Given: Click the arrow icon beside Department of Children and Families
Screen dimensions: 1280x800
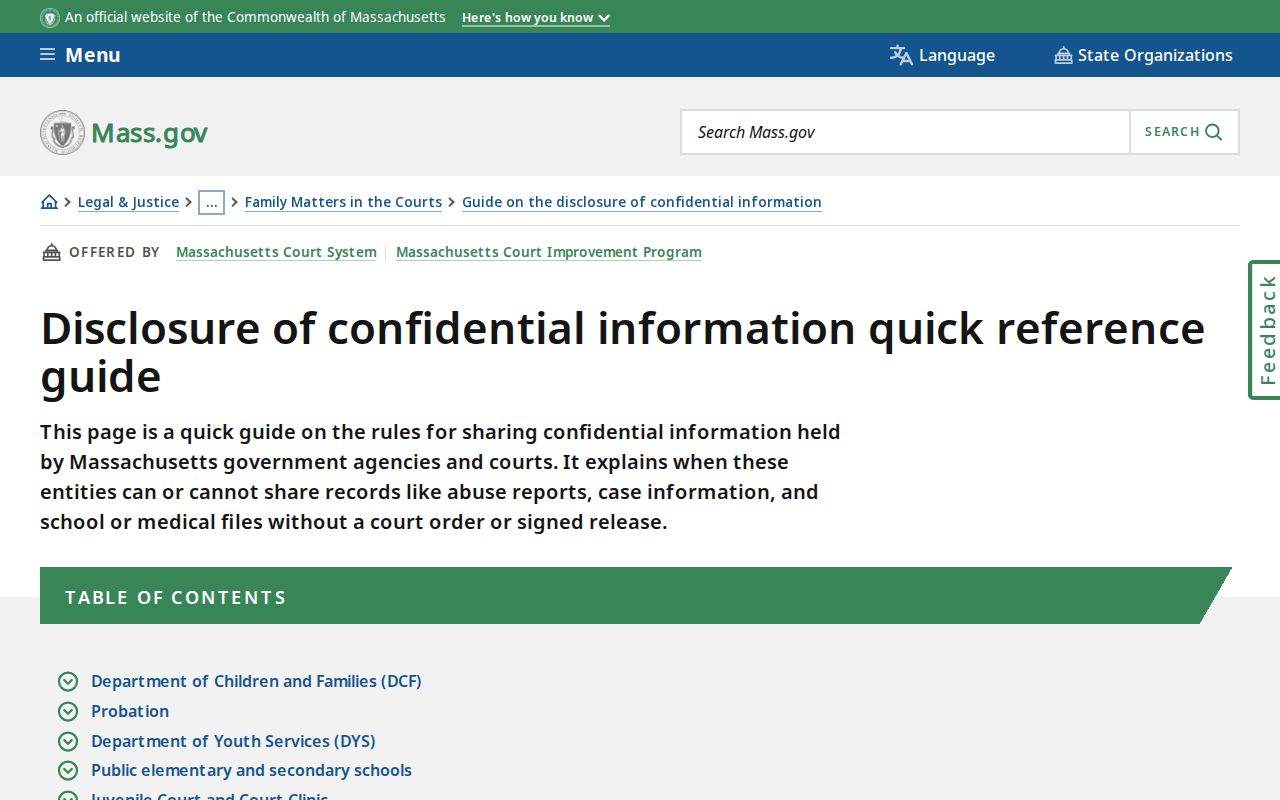Looking at the screenshot, I should click(68, 681).
